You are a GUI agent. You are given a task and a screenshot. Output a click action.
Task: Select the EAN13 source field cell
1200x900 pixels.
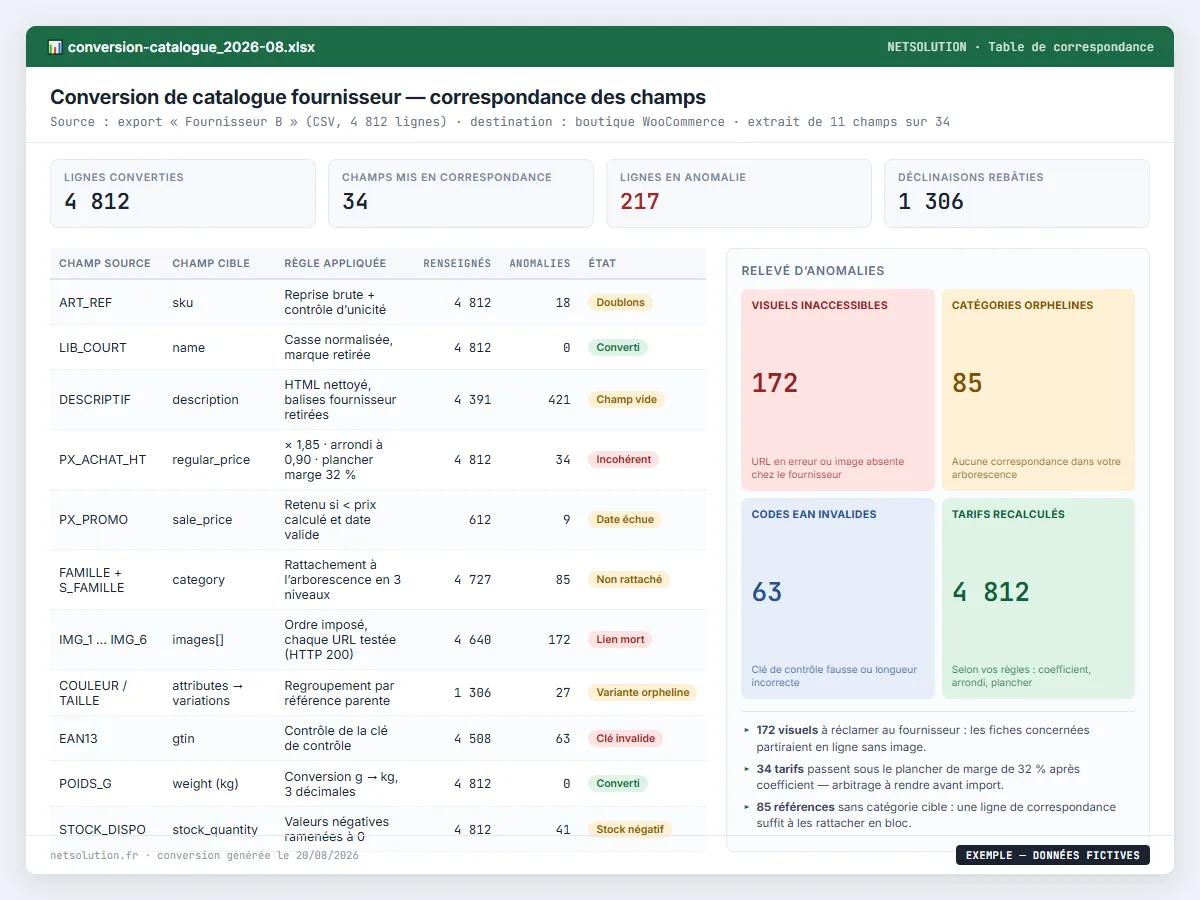coord(79,738)
